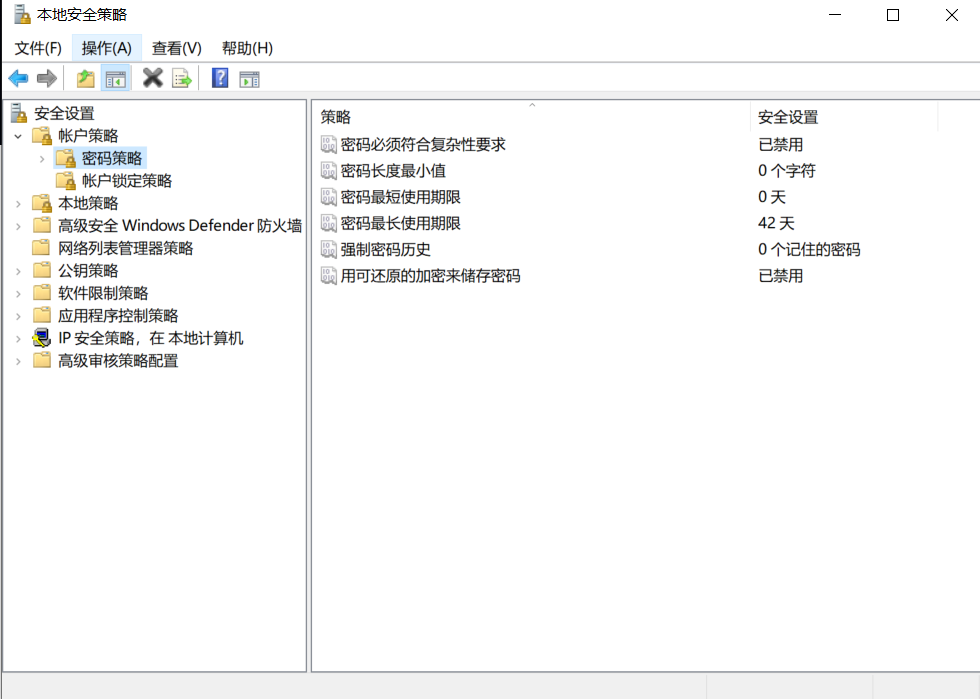Viewport: 980px width, 699px height.
Task: Click the 帐户锁定策略 folder icon
Action: tap(66, 181)
